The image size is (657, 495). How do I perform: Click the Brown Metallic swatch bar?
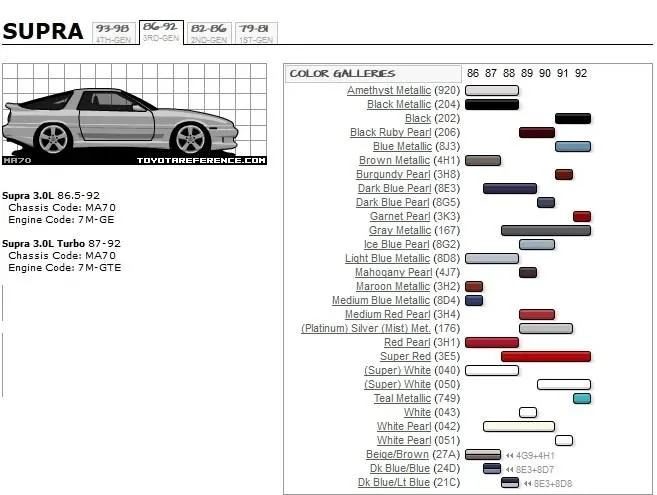483,161
